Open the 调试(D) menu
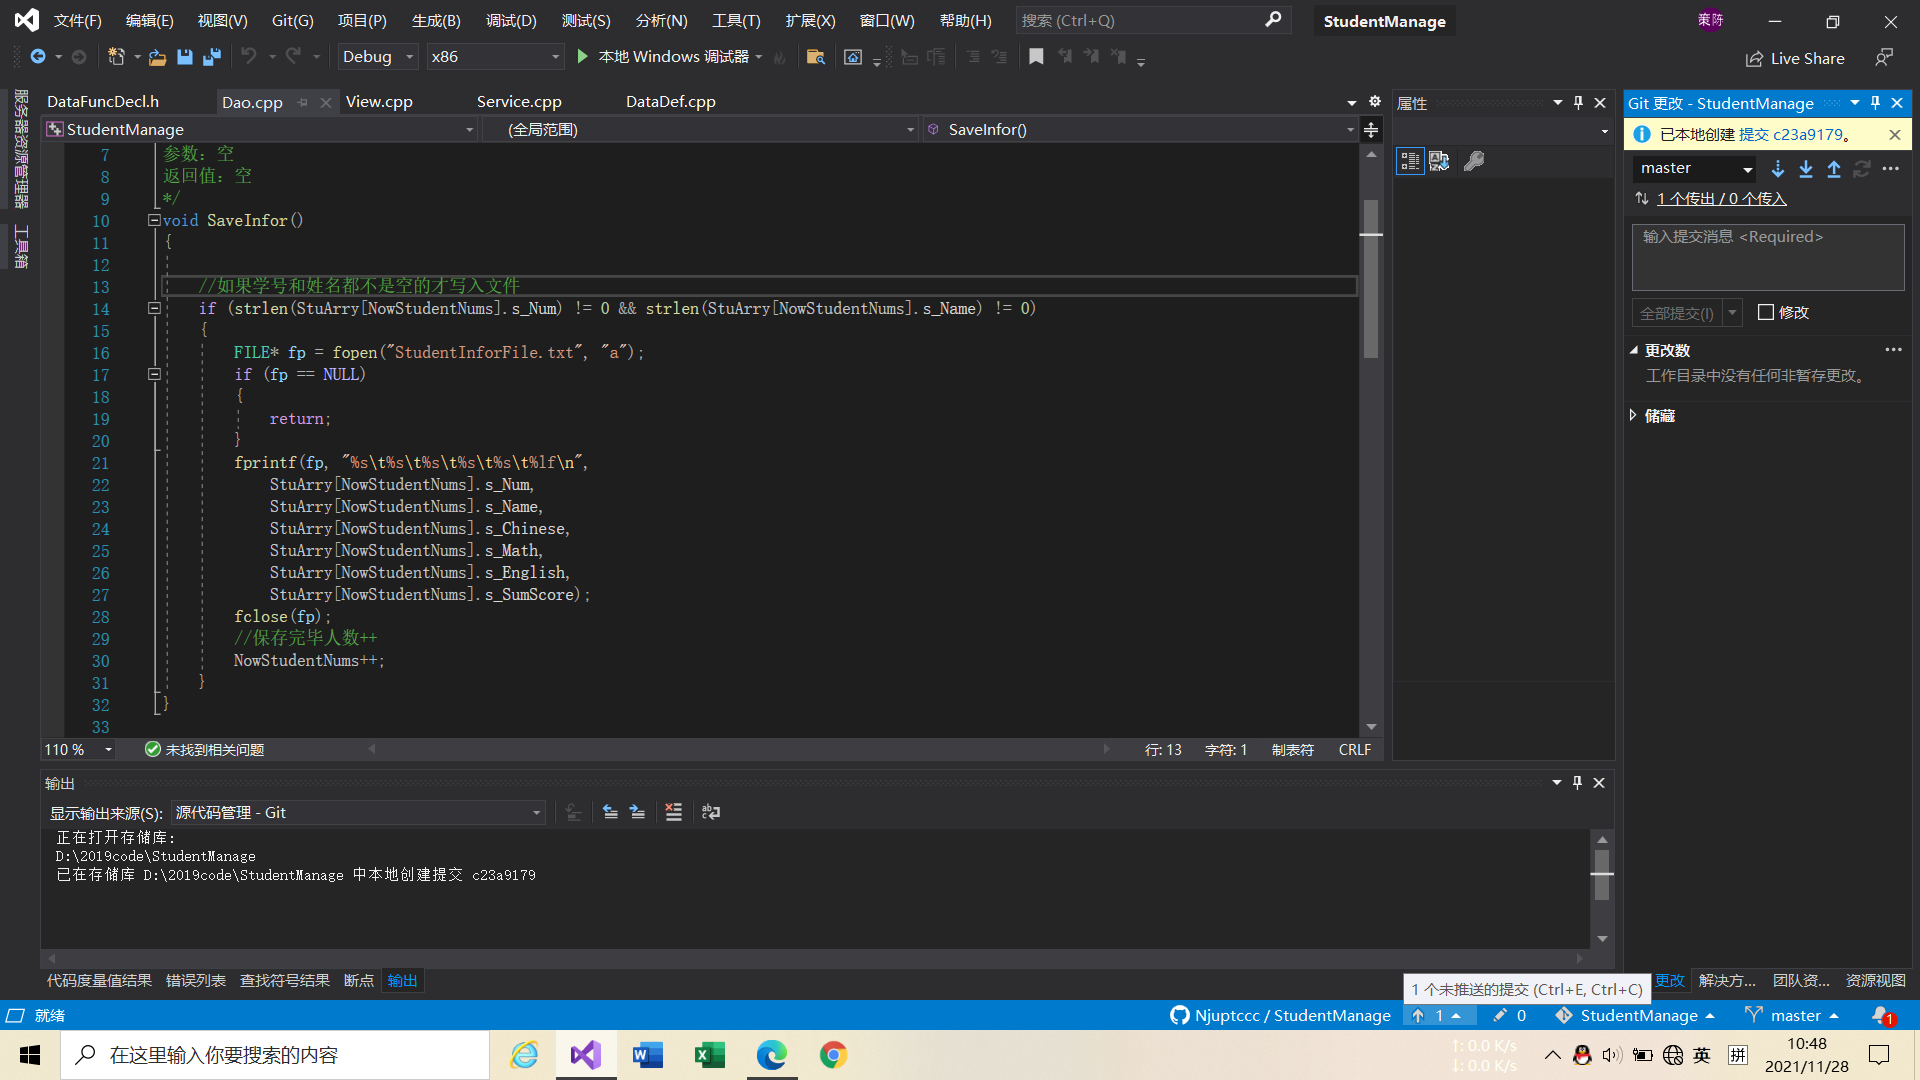1920x1080 pixels. point(511,20)
